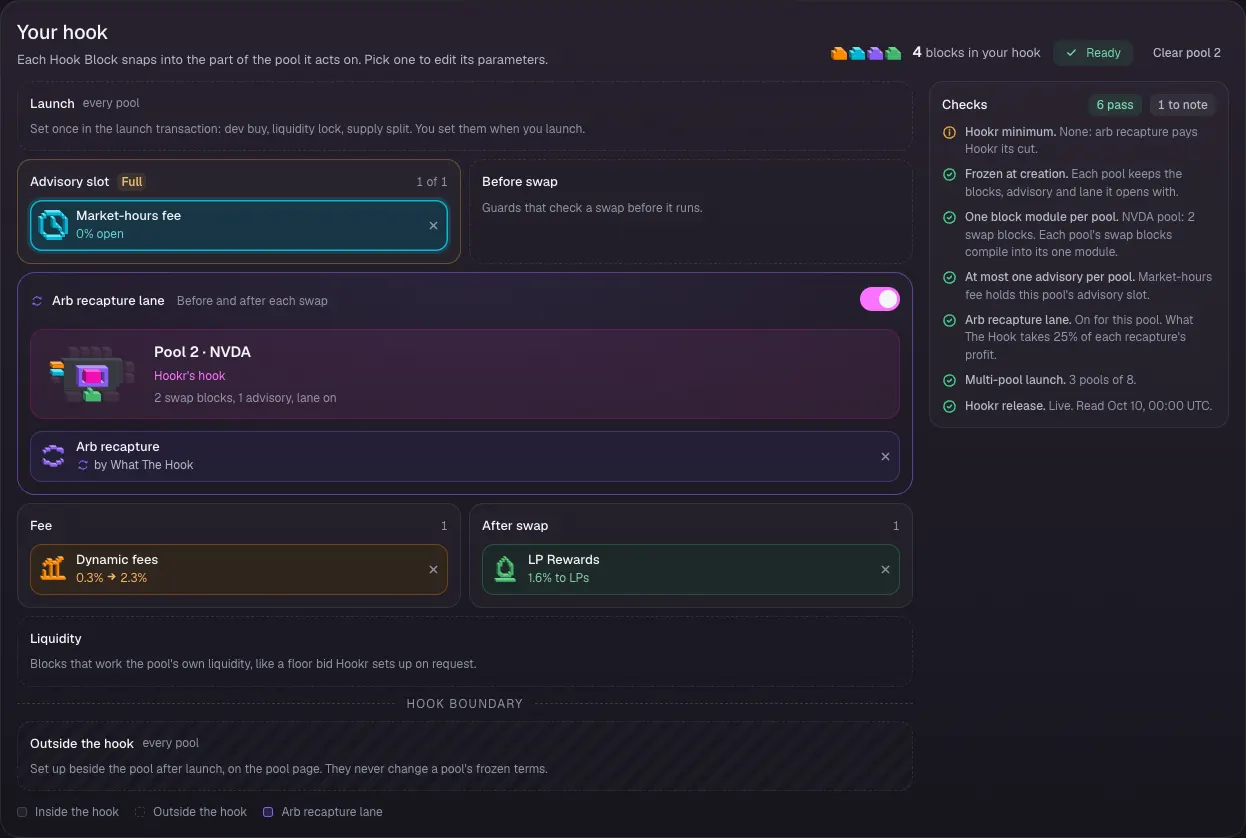This screenshot has width=1246, height=838.
Task: Open the '1 to note' badge
Action: (x=1182, y=105)
